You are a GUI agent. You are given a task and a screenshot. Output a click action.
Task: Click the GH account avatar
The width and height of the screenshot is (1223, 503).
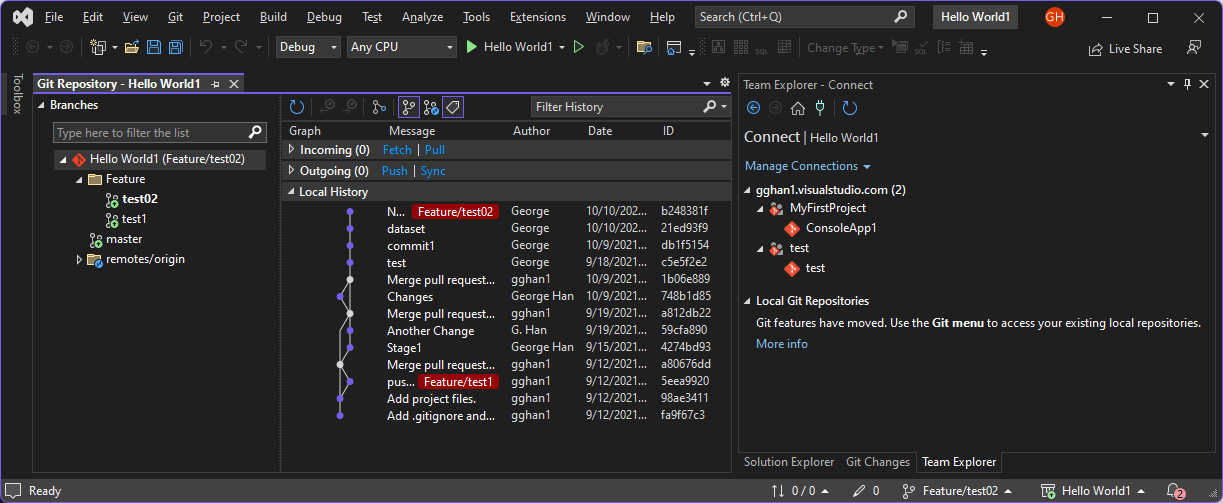(x=1054, y=17)
